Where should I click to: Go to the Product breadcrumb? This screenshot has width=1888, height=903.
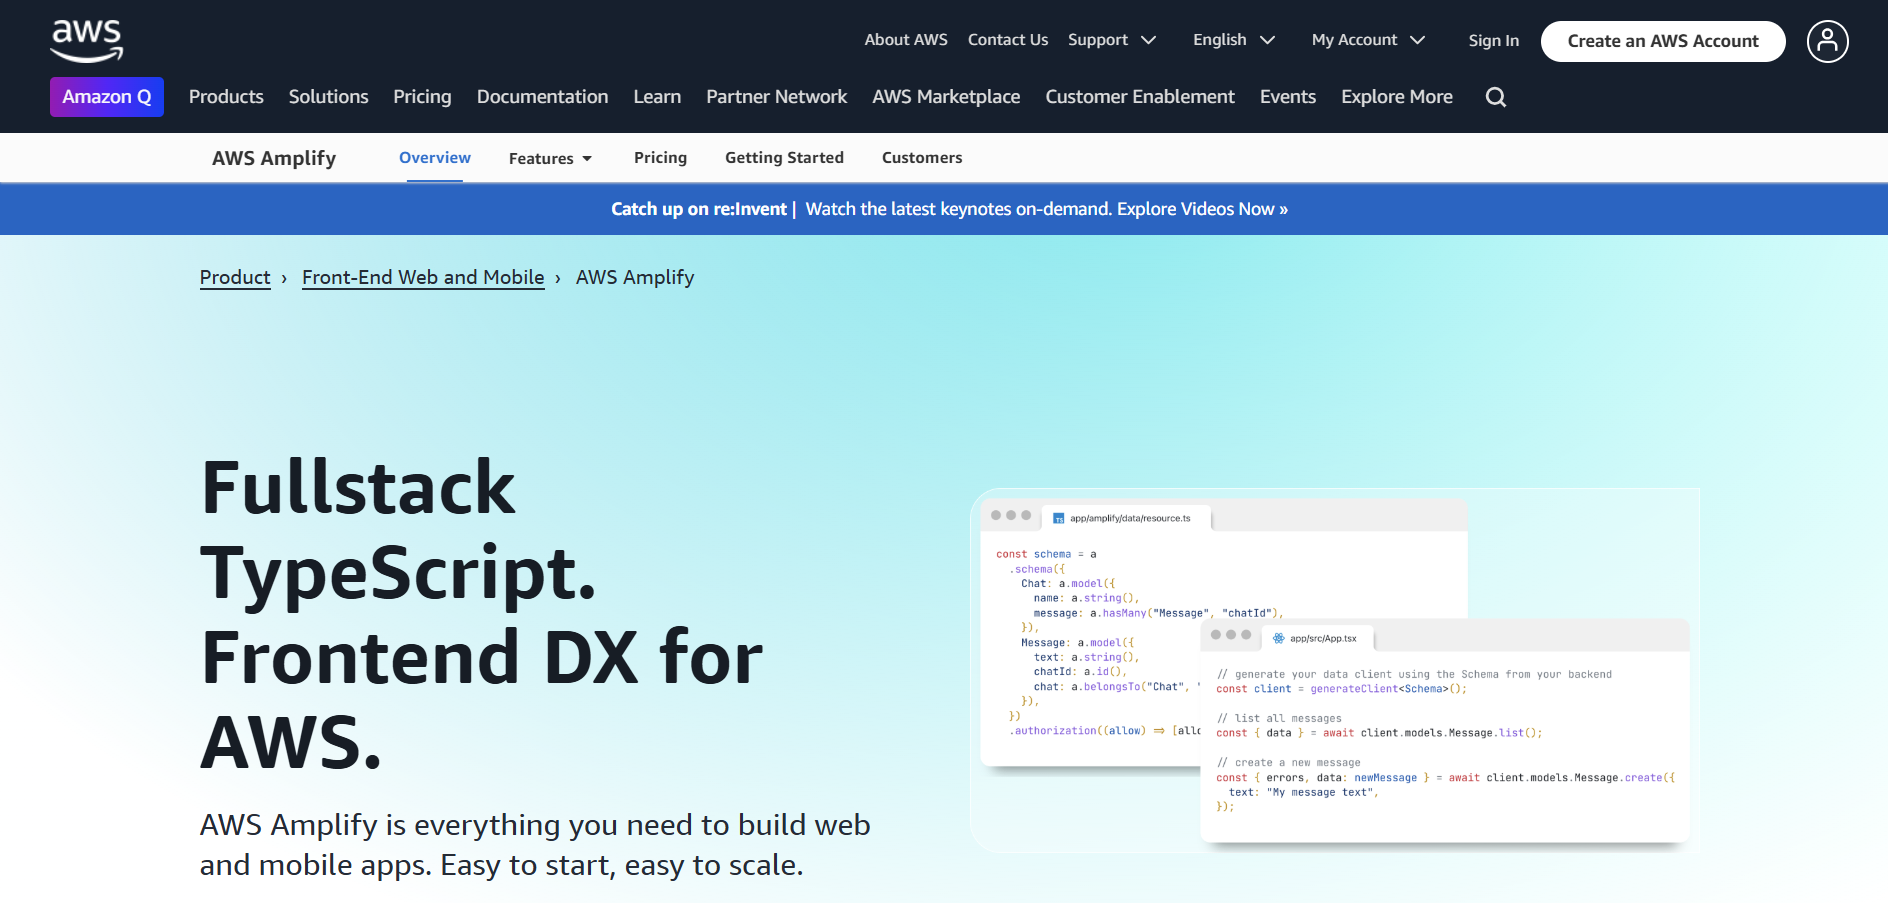[235, 277]
